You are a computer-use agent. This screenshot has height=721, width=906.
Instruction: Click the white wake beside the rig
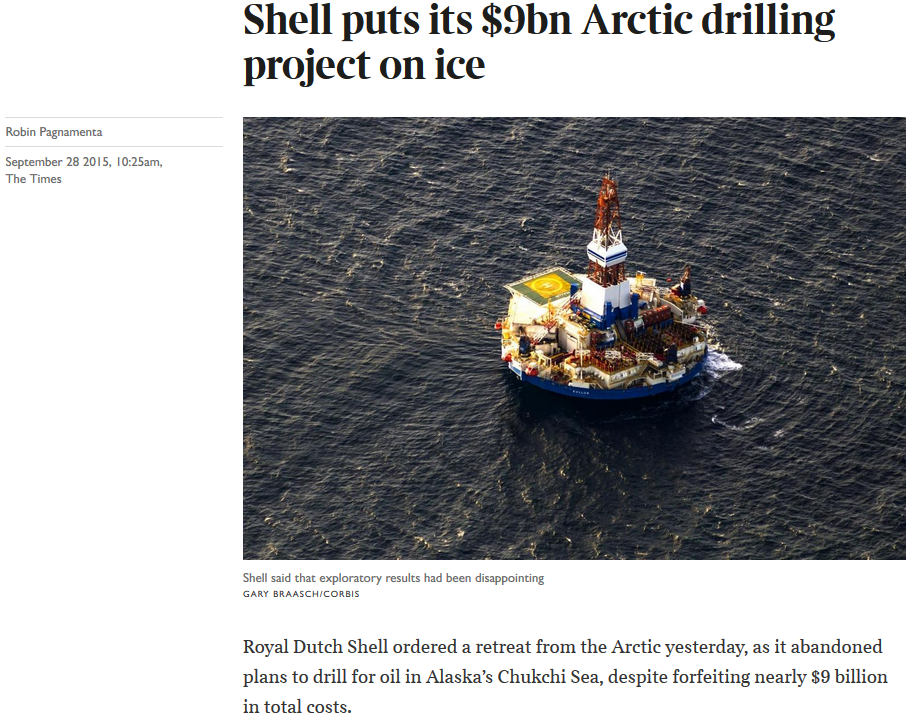(723, 363)
